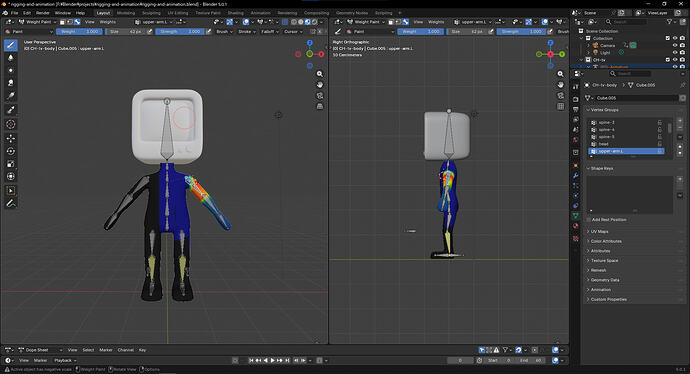Open the Render properties tab
Screen dimensions: 690x374
[x=576, y=99]
